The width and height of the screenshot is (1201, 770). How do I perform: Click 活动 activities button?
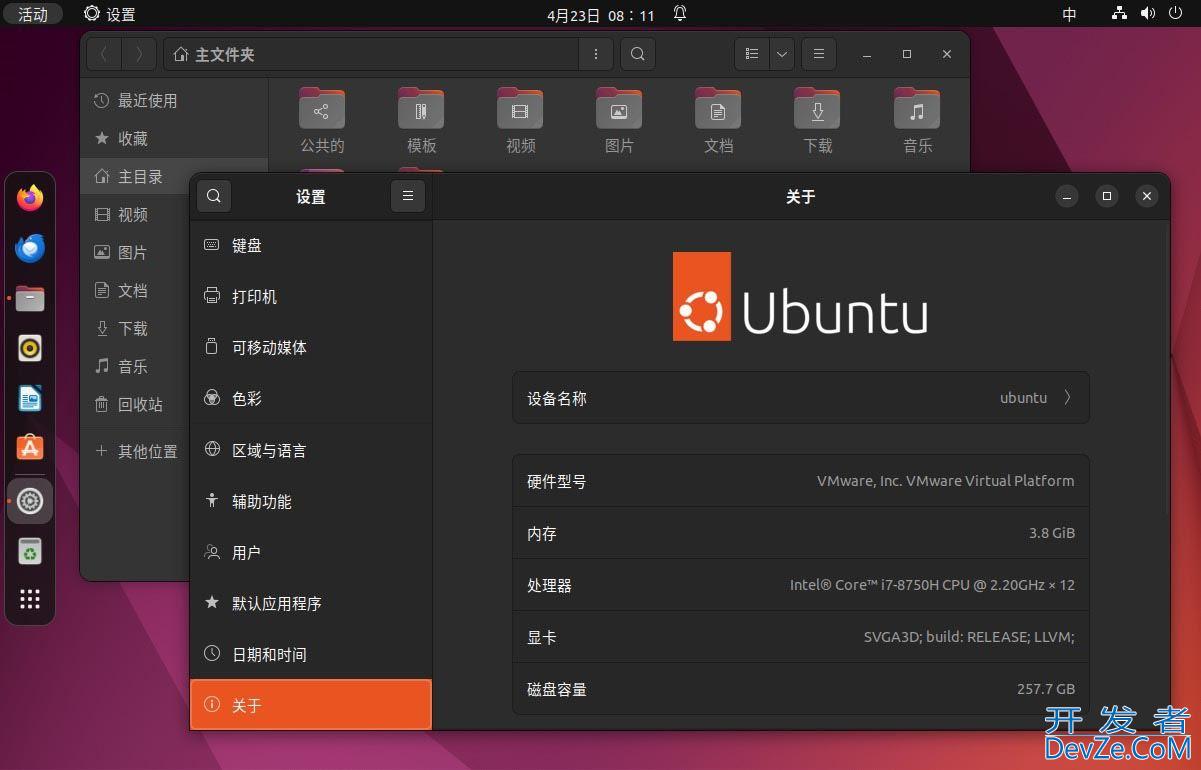click(33, 14)
